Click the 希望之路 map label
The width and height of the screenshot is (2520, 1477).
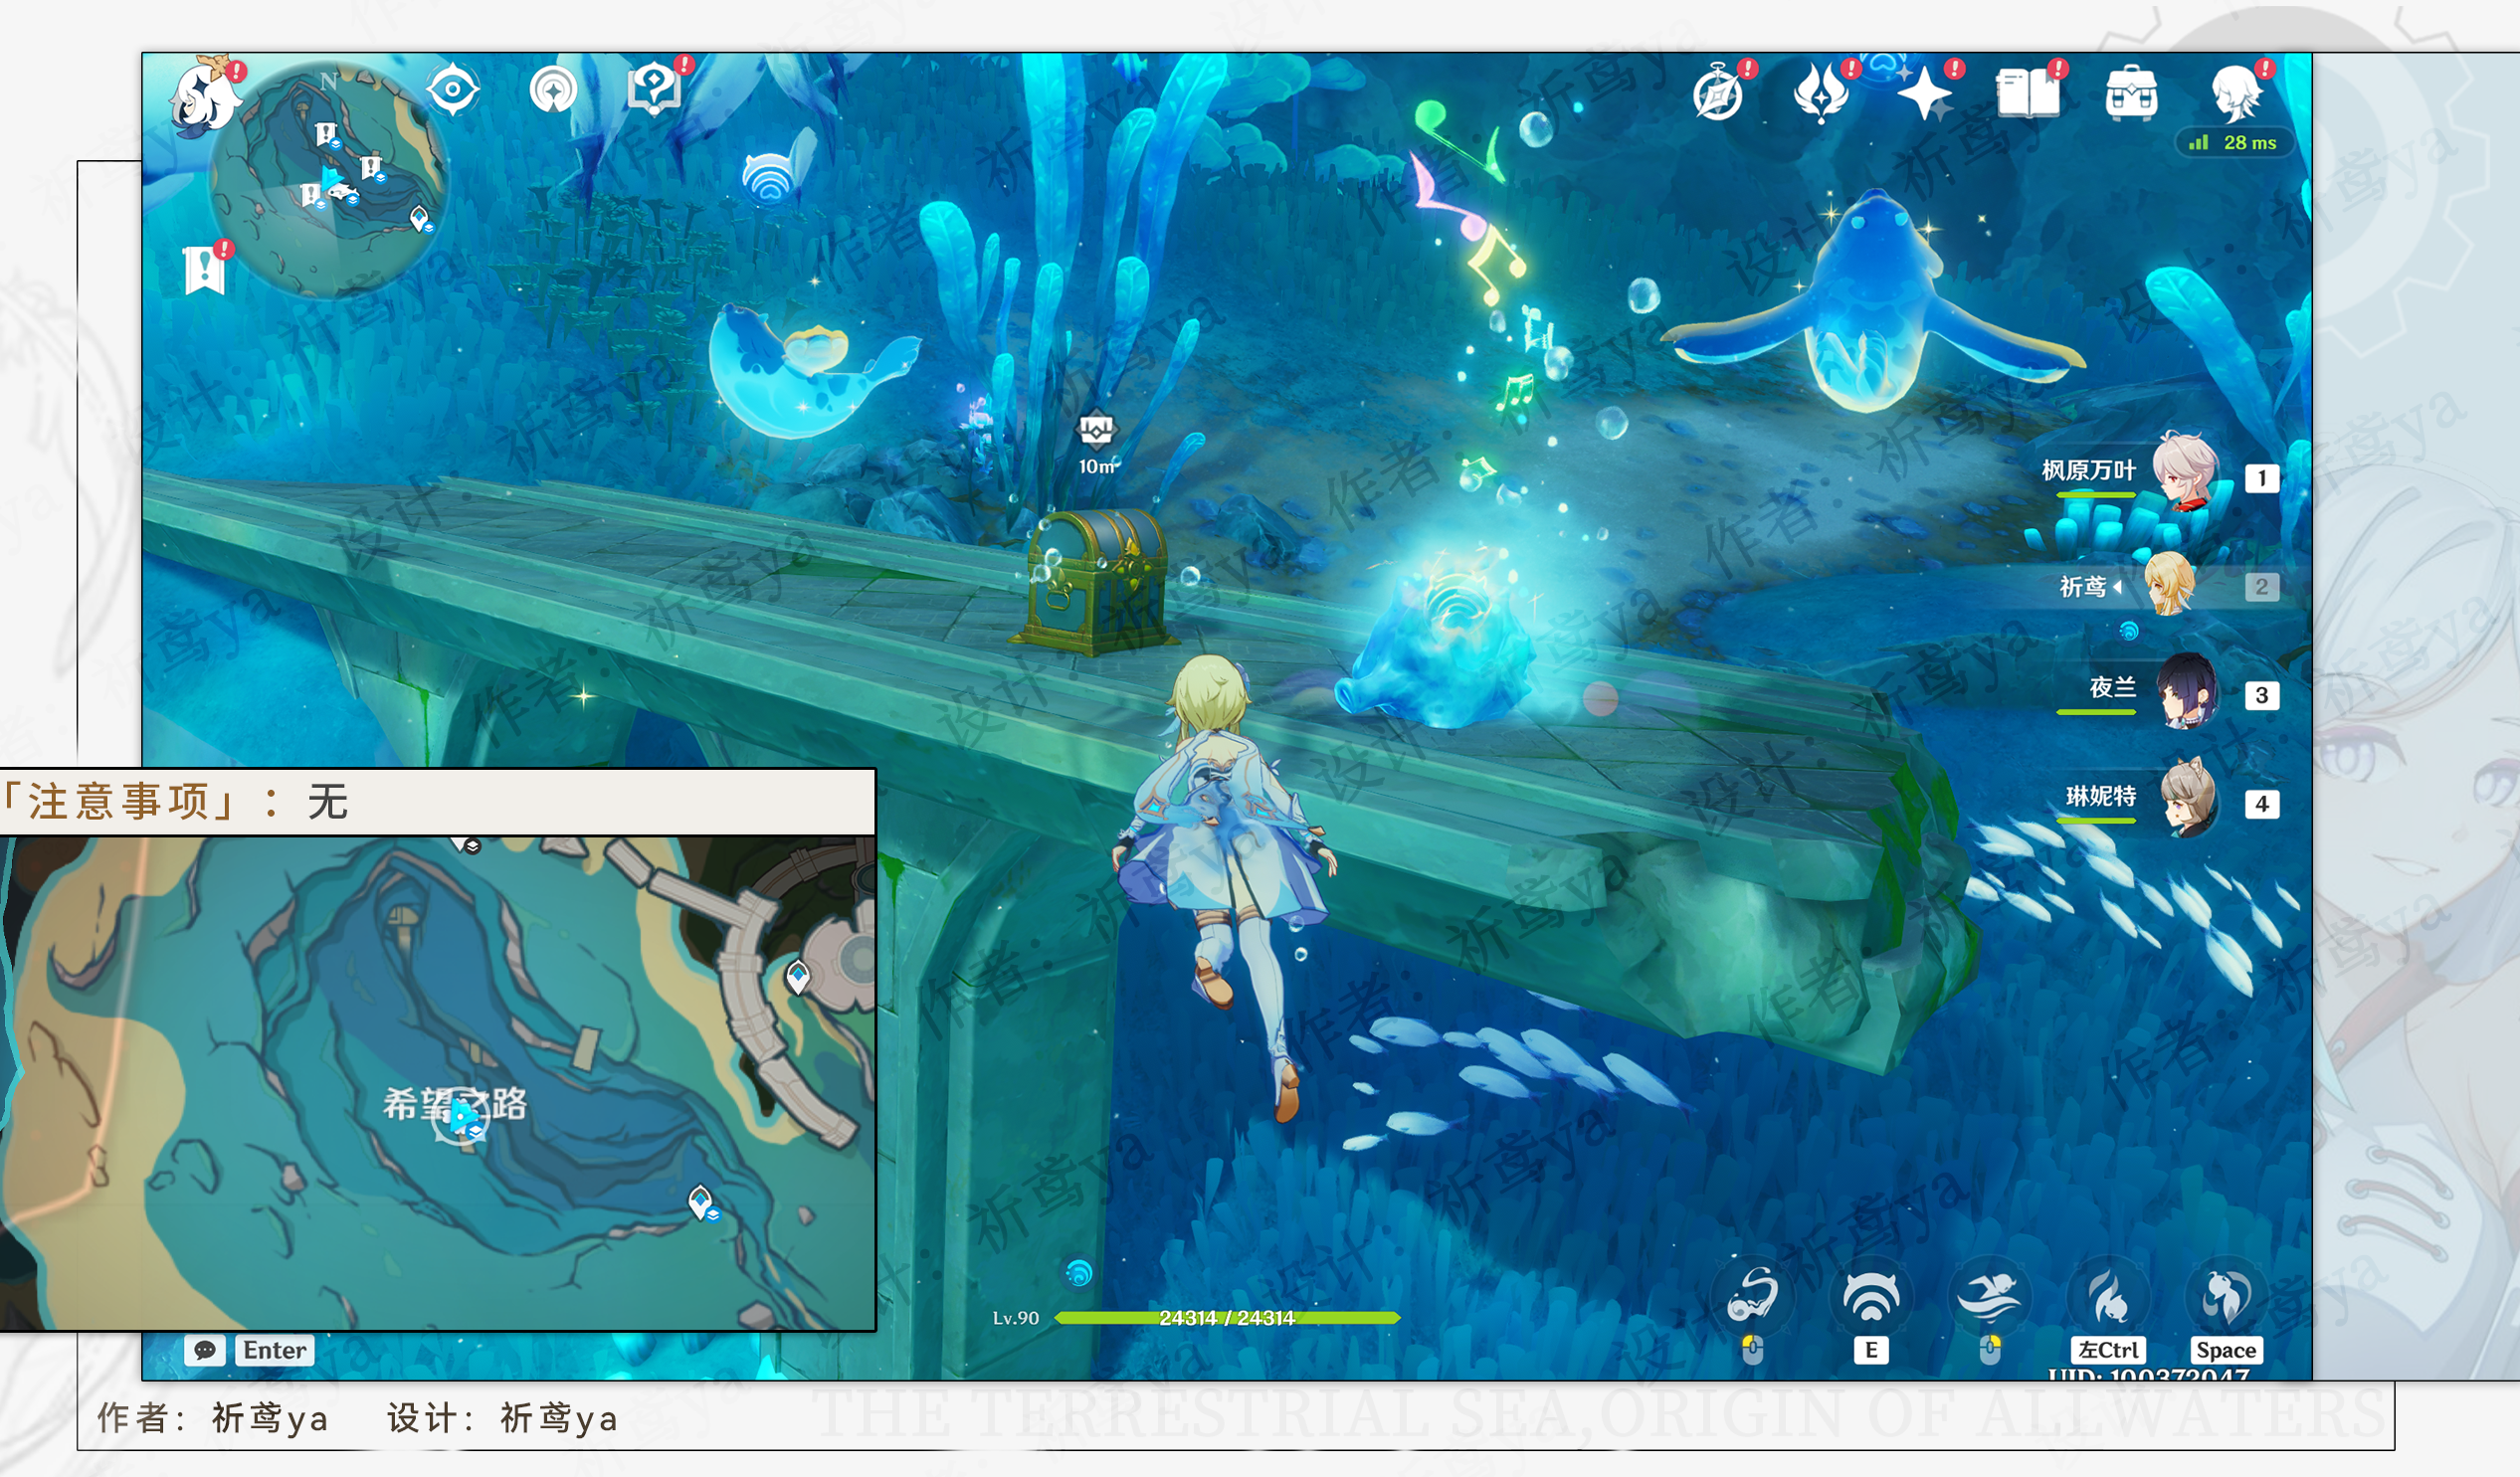tap(455, 1103)
